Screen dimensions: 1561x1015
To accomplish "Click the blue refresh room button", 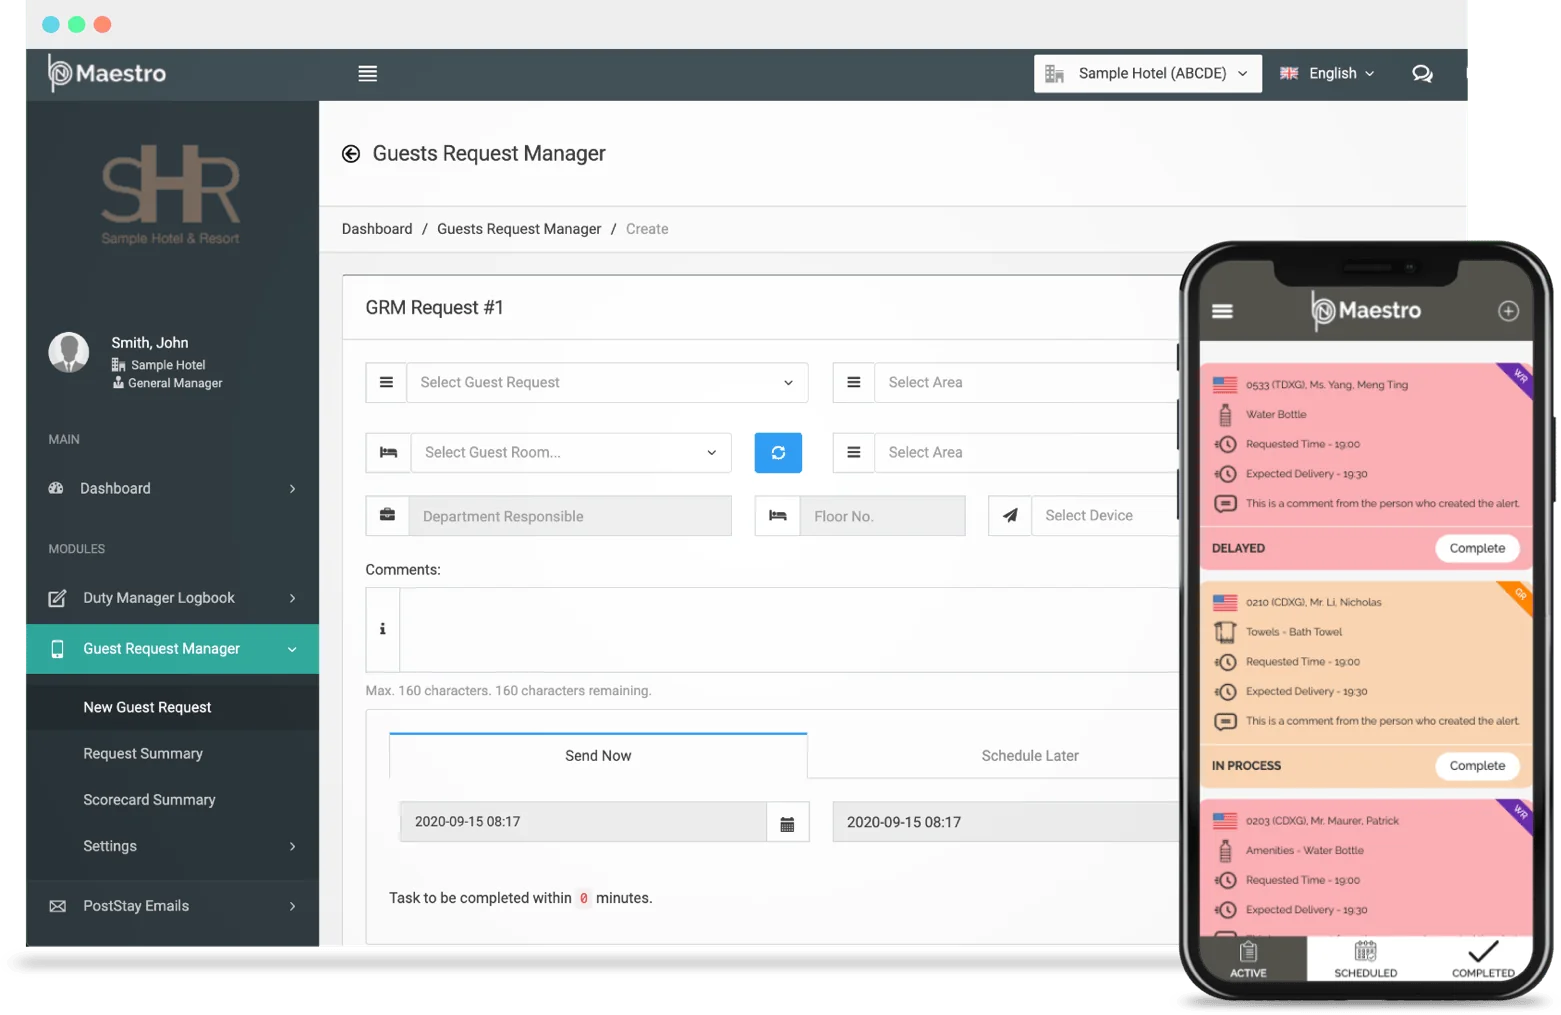I will (x=778, y=452).
